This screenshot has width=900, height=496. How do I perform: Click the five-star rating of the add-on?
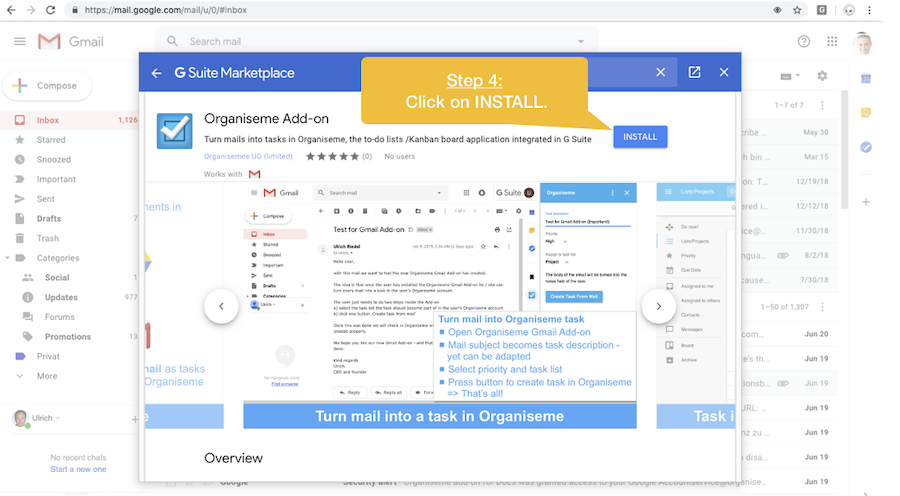tap(331, 156)
